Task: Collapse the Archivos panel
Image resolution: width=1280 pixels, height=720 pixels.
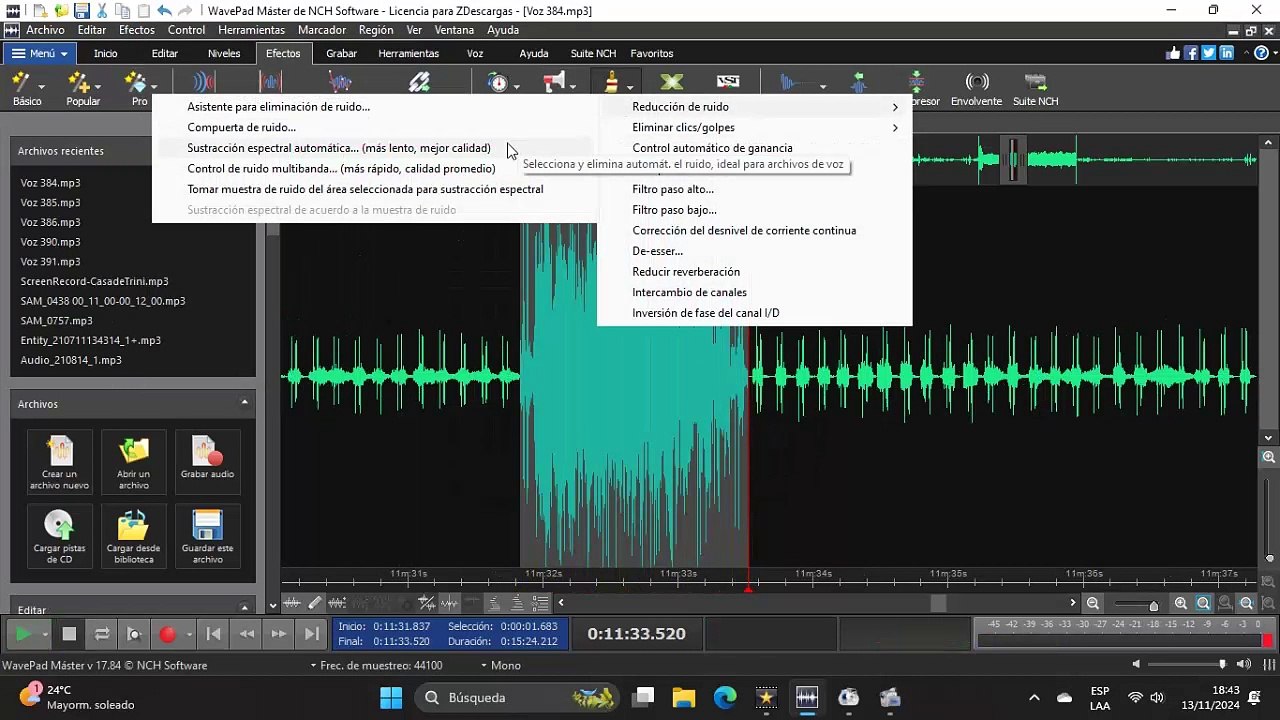Action: pos(244,403)
